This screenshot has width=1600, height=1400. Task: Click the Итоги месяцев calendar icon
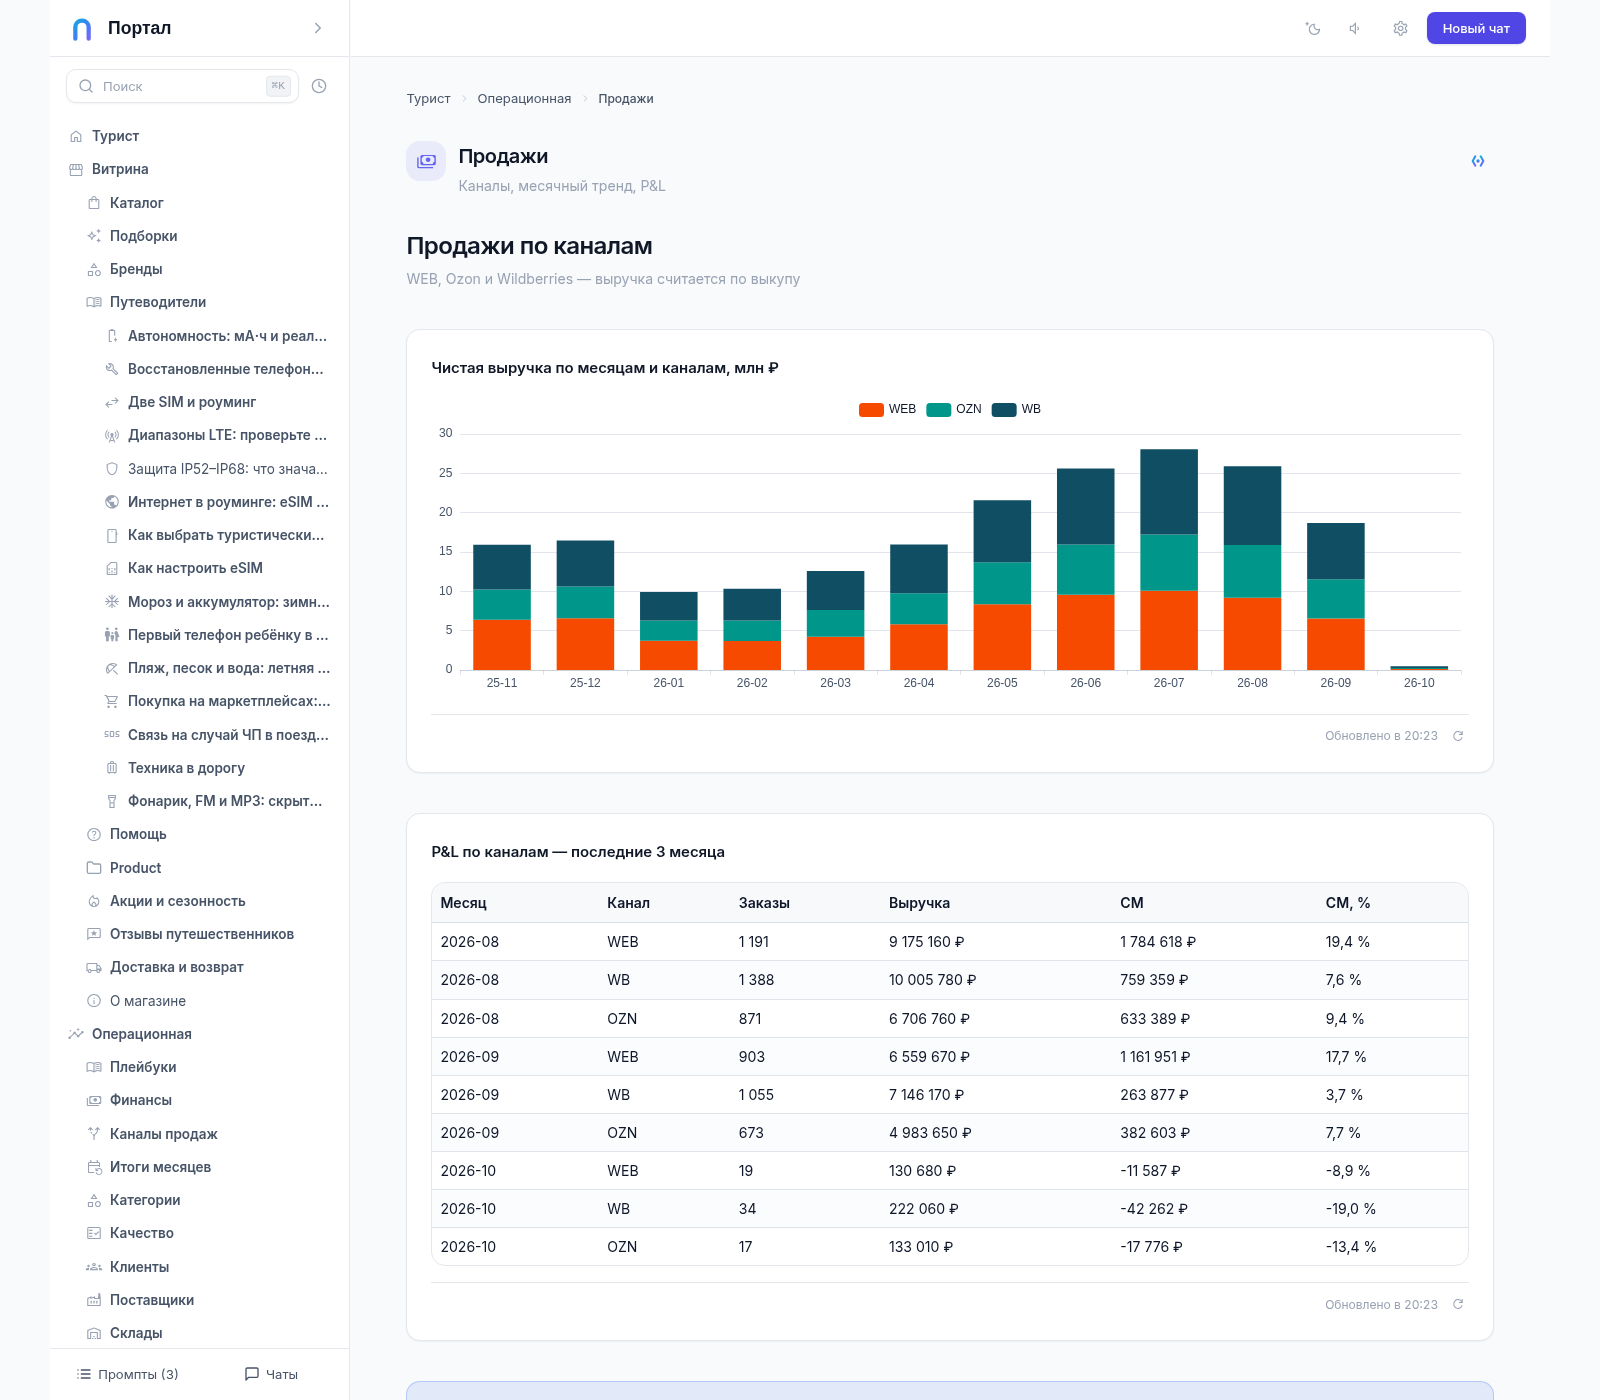[94, 1167]
